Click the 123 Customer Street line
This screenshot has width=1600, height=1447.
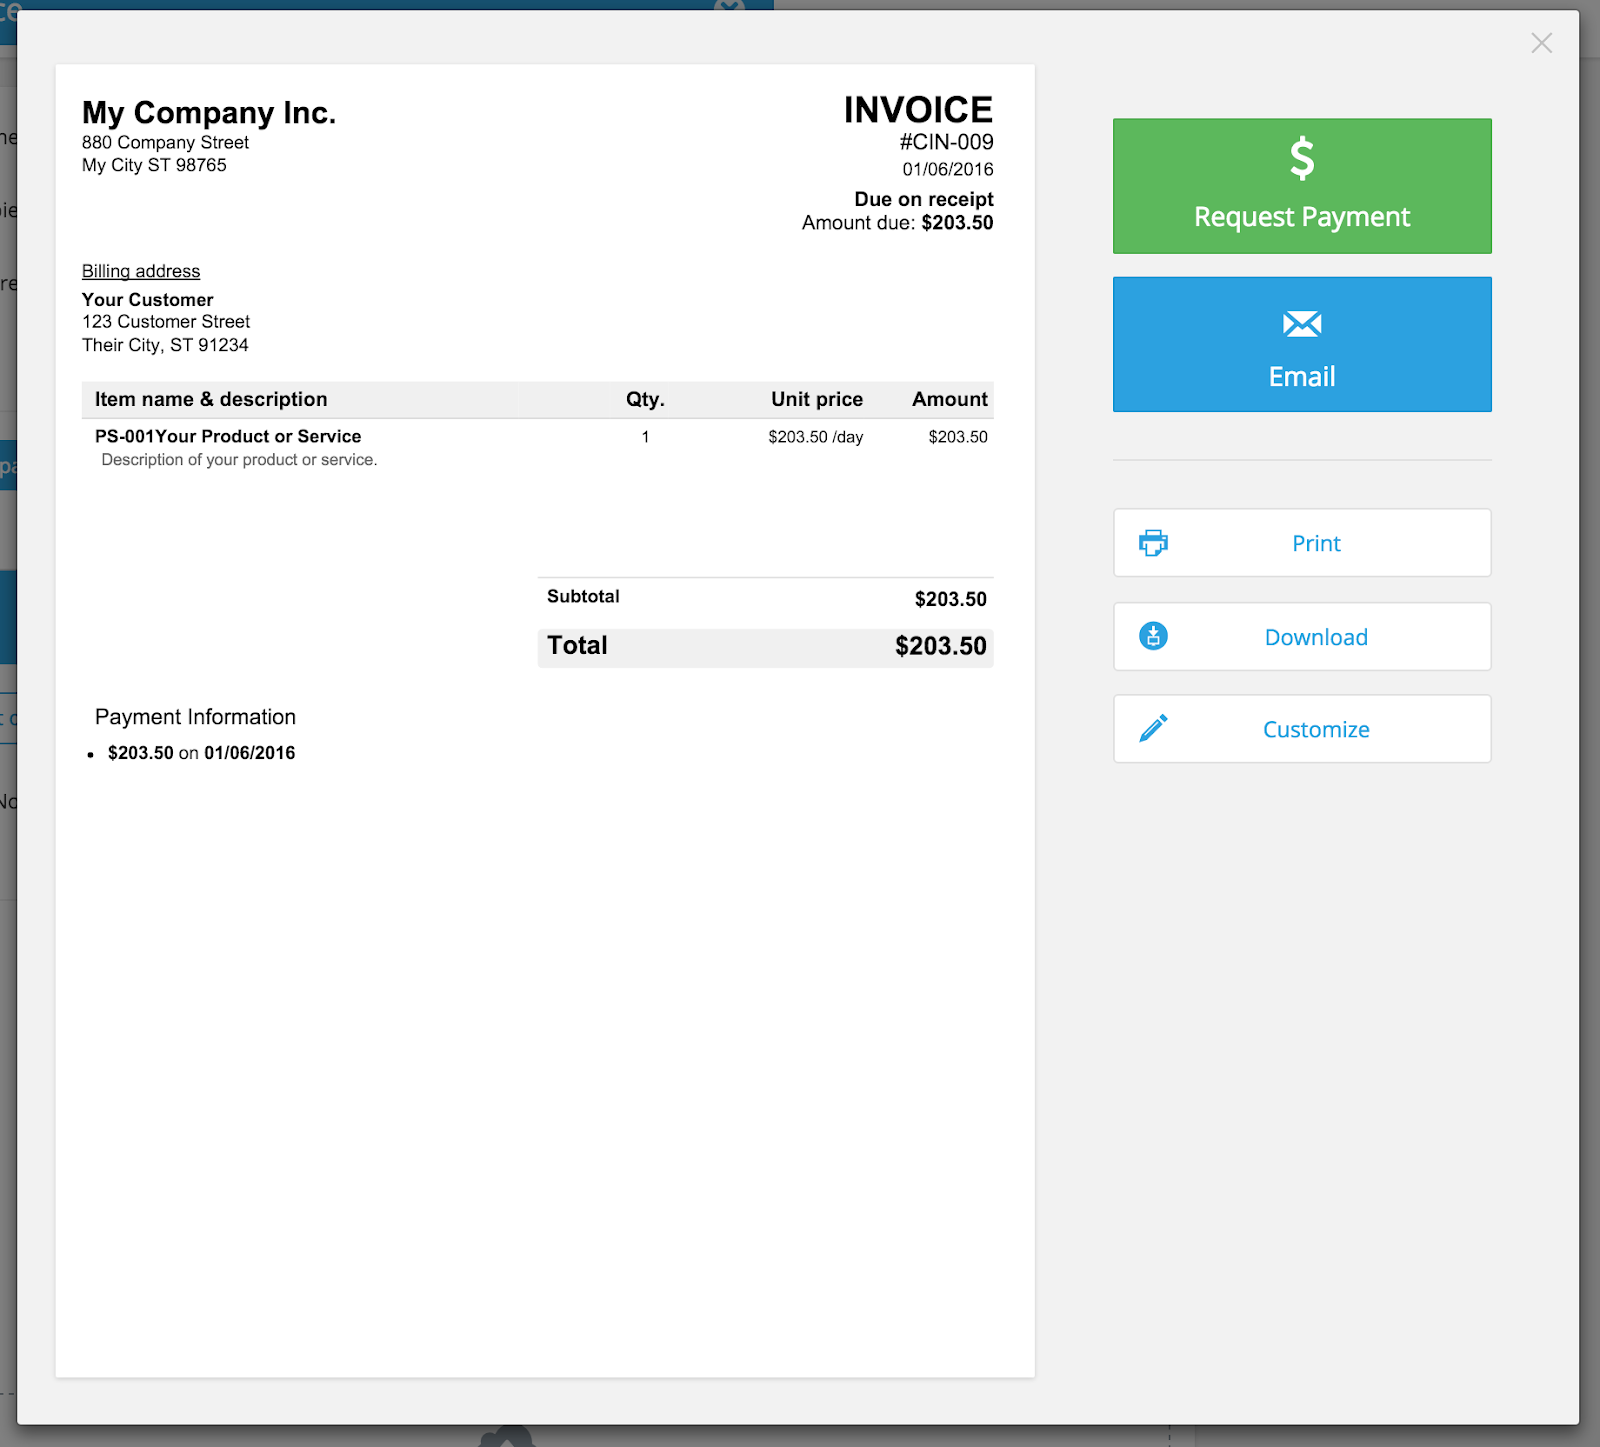tap(166, 322)
